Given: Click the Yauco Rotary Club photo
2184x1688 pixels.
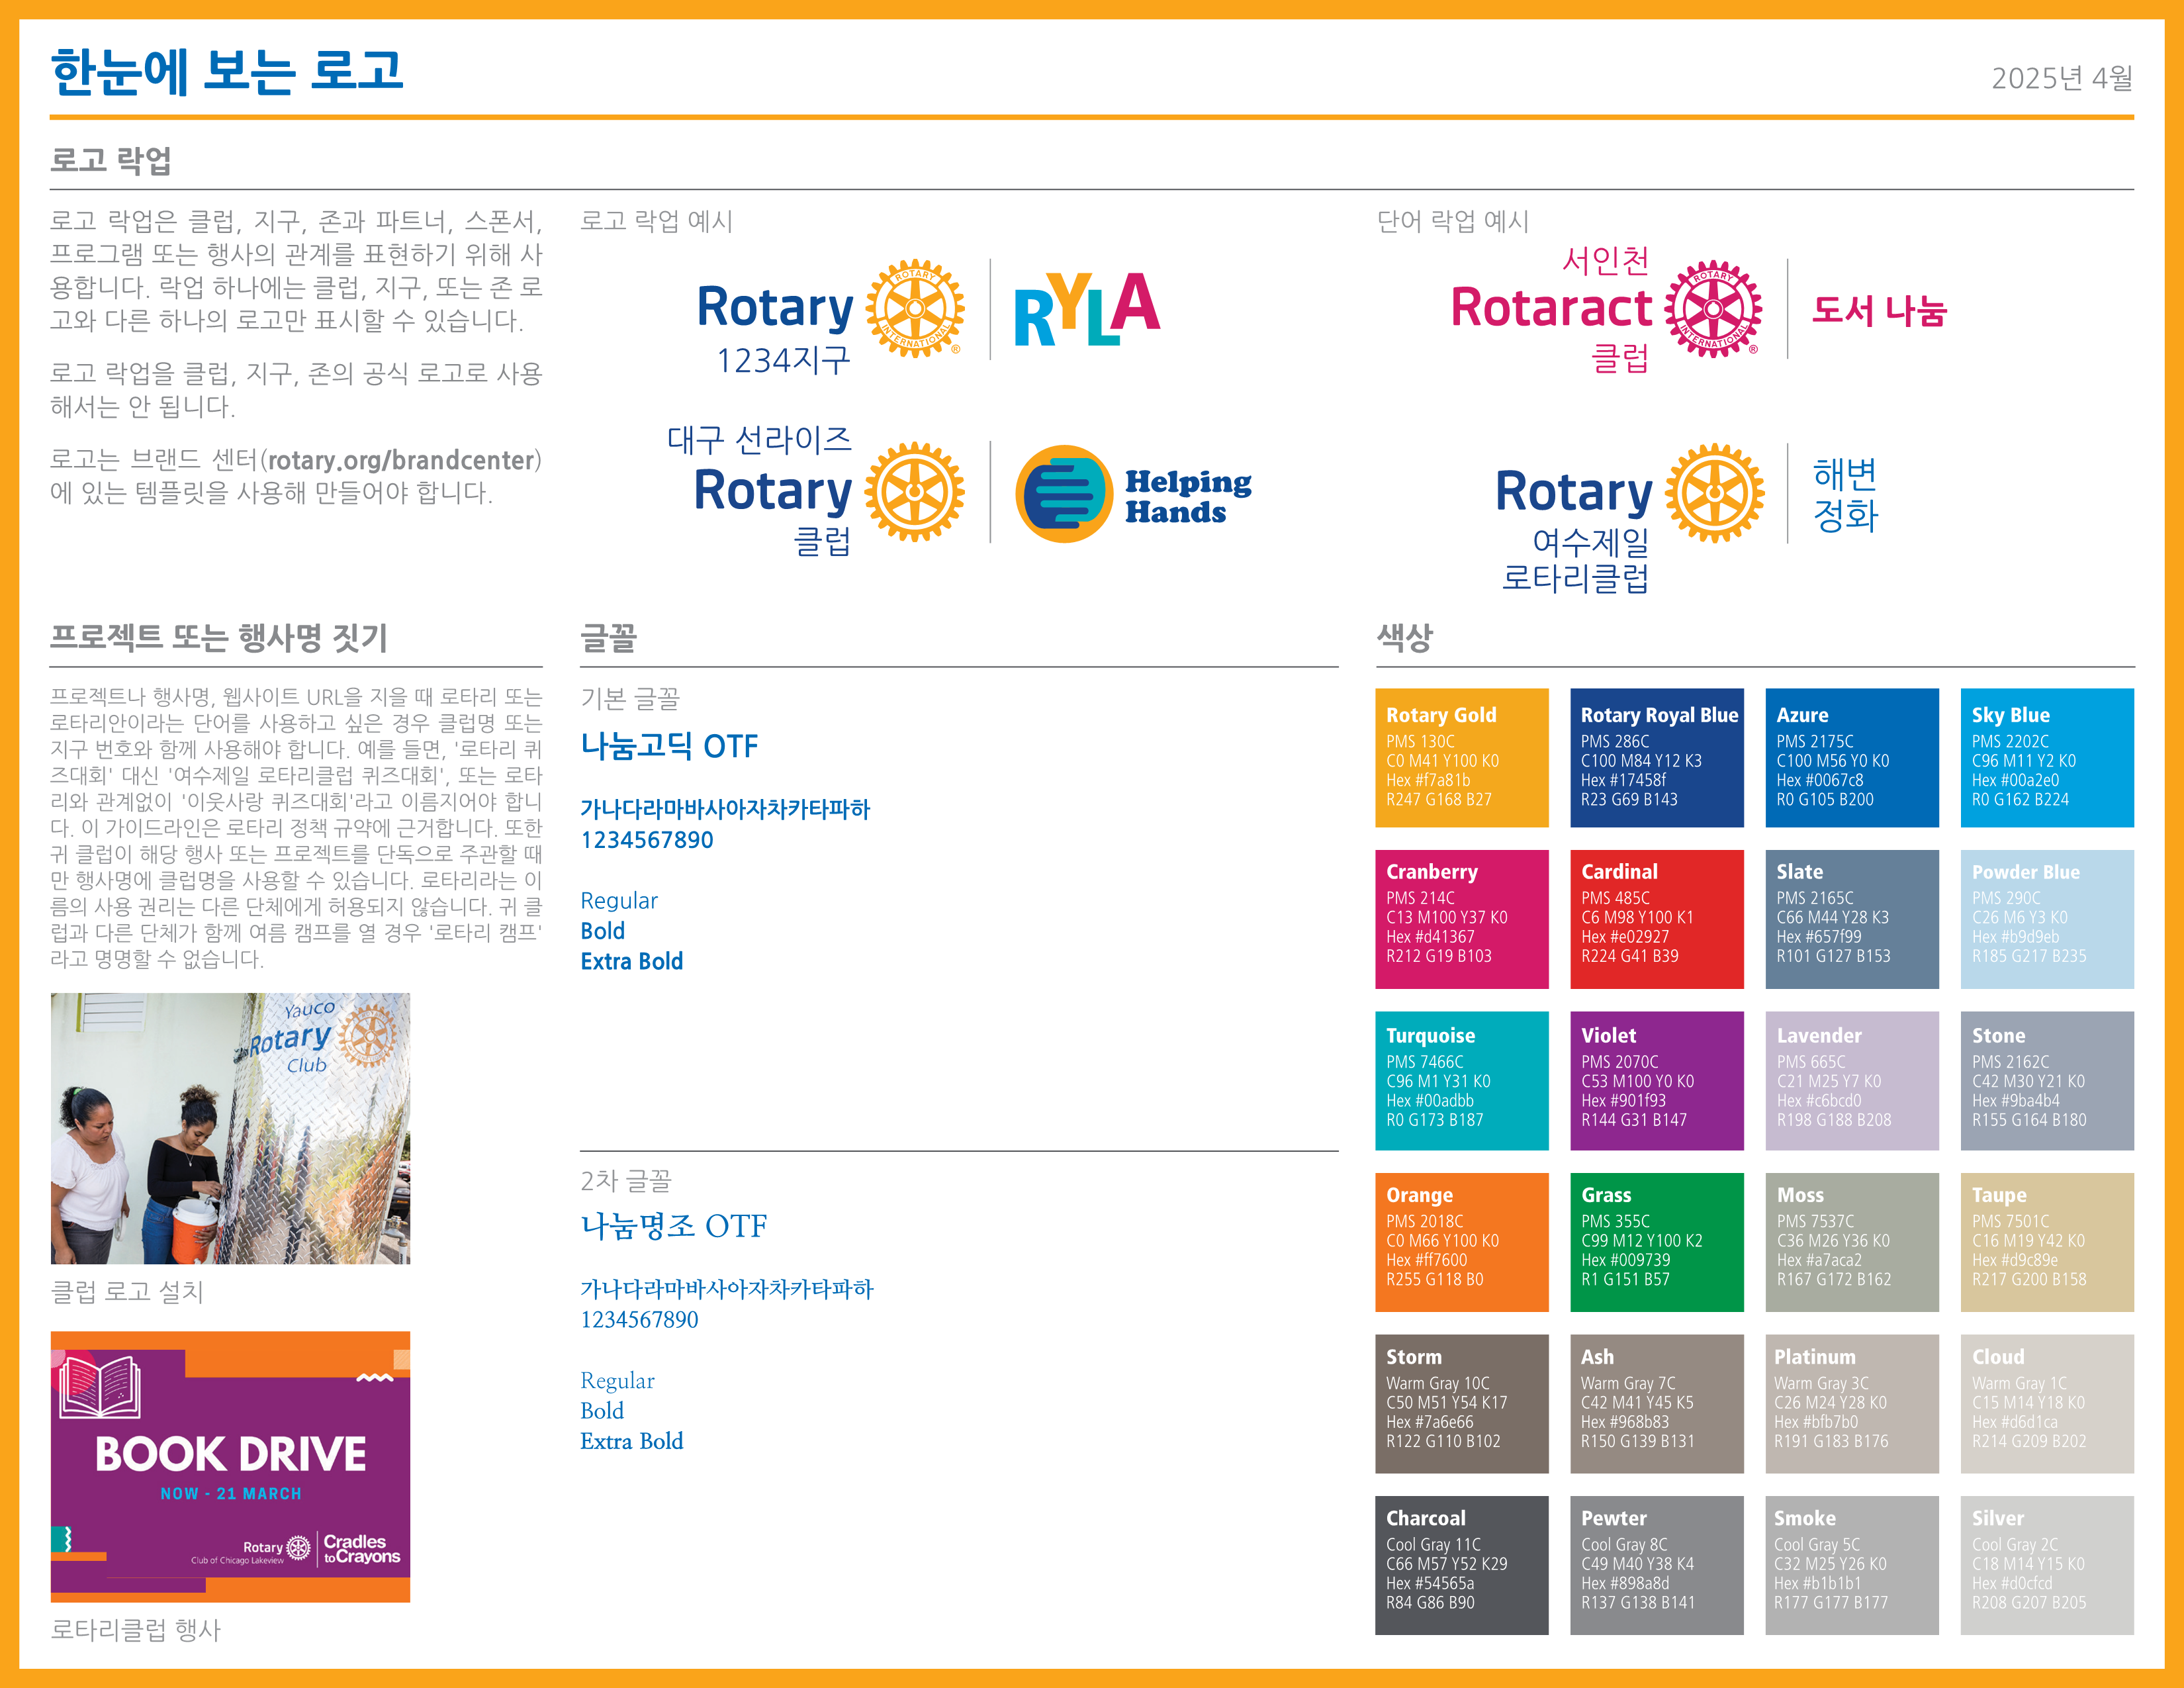Looking at the screenshot, I should click(x=230, y=1128).
